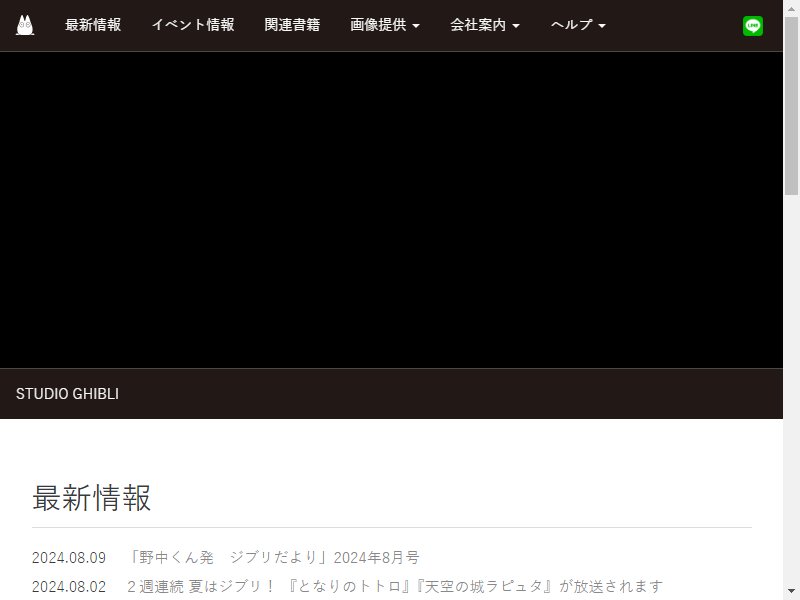Open the LINE icon link
This screenshot has height=600, width=800.
point(753,26)
